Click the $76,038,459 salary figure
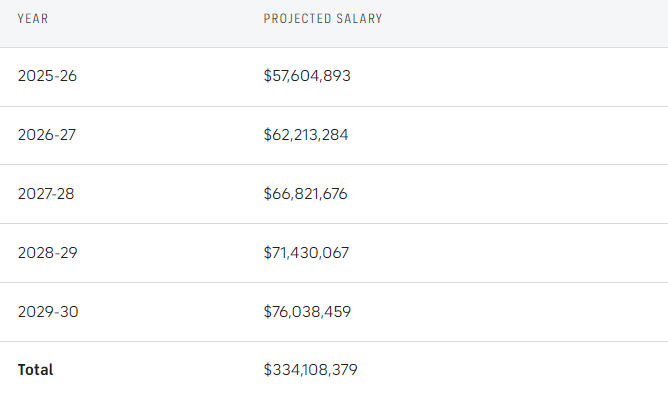Screen dimensions: 668x397 [x=307, y=312]
